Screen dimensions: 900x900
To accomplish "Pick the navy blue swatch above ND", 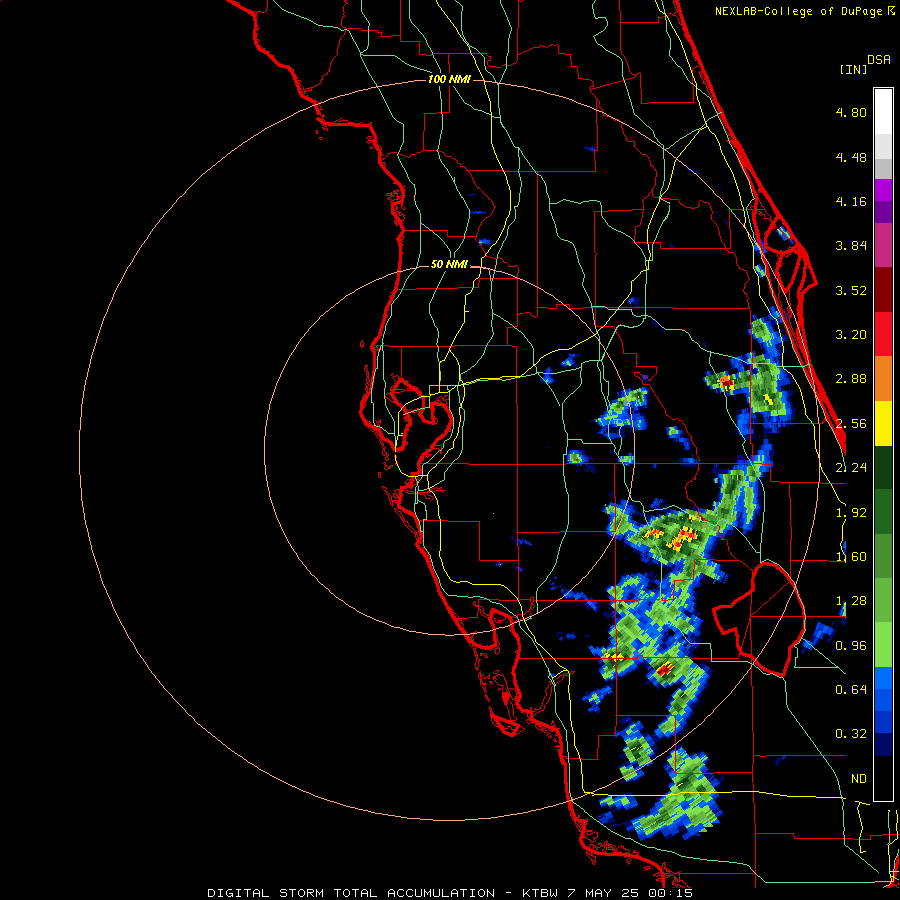I will click(x=883, y=744).
